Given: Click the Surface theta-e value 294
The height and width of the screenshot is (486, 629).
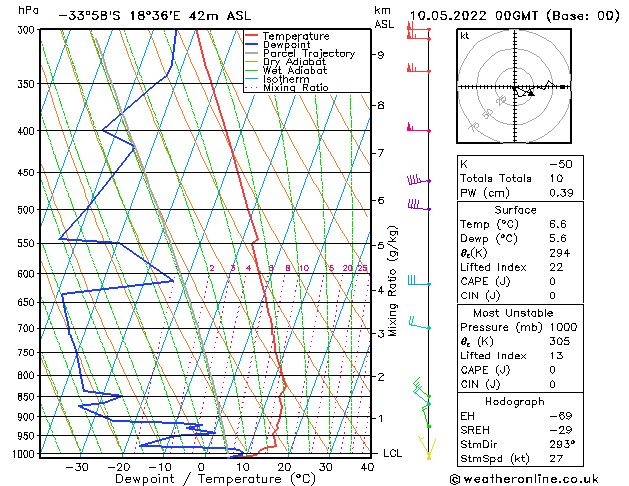Looking at the screenshot, I should tap(560, 253).
